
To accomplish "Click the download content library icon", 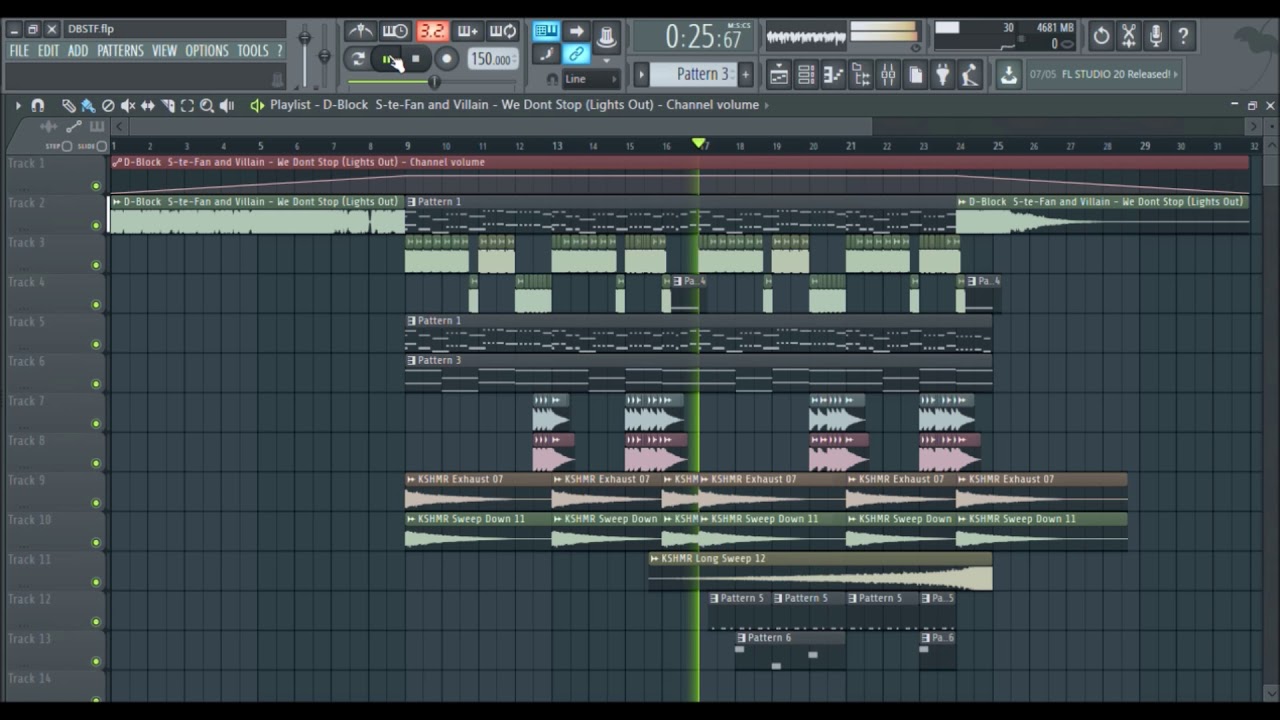I will click(x=1008, y=74).
